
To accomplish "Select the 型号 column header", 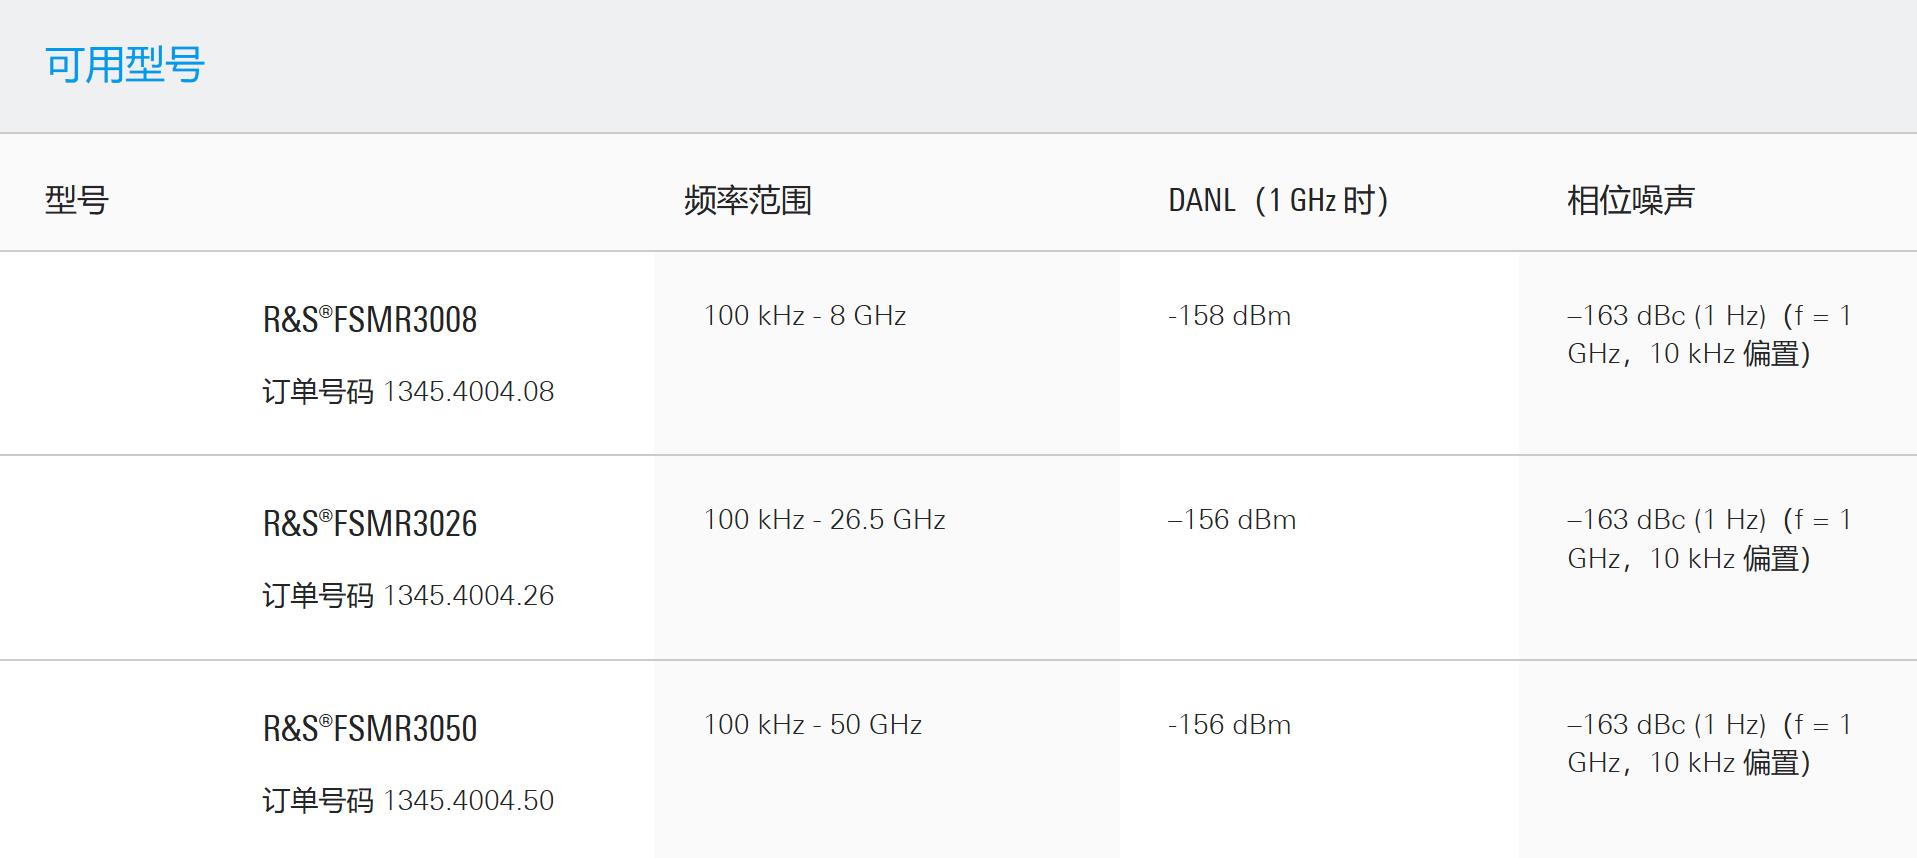I will point(77,200).
